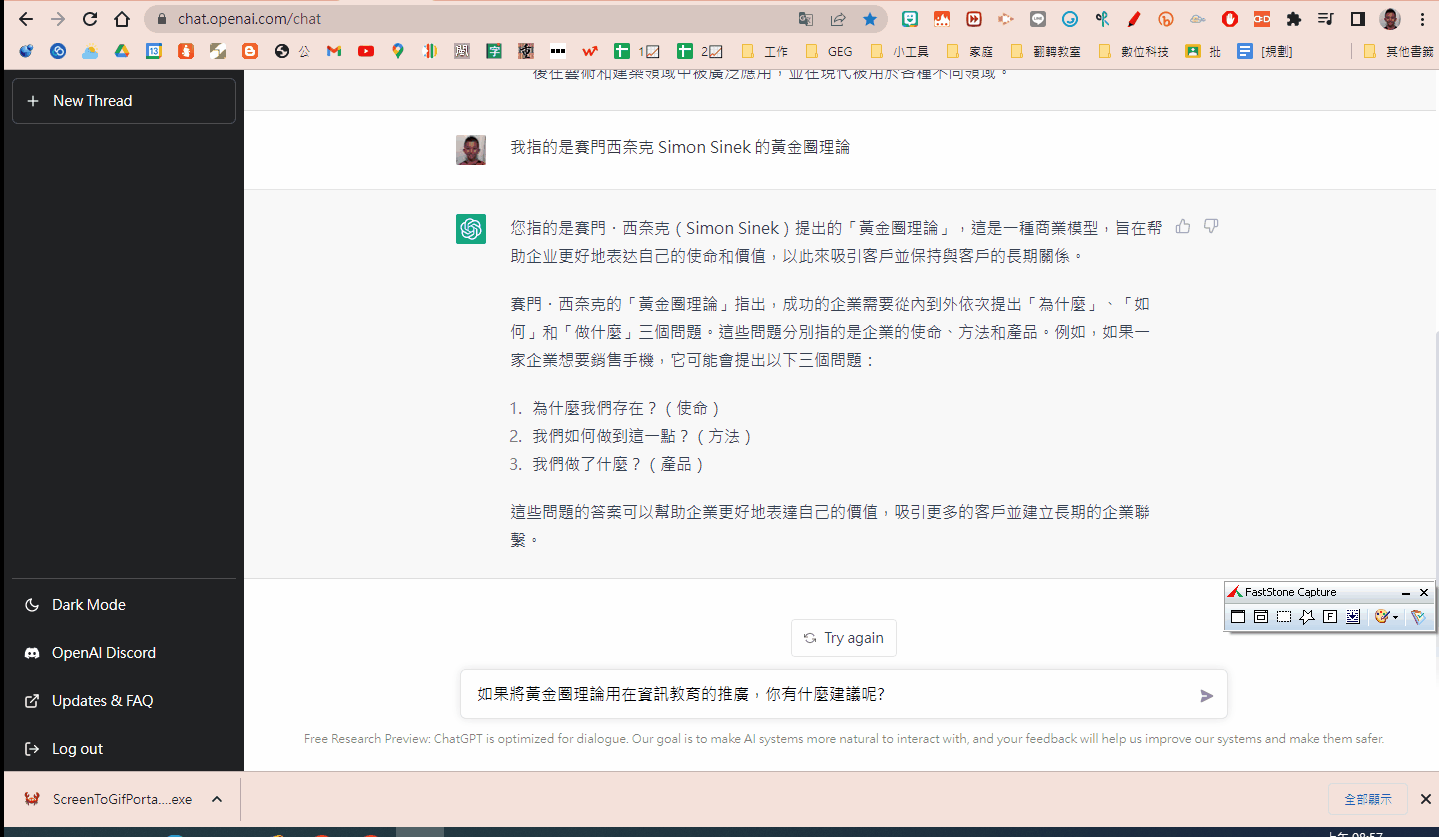Close the downloads bar
The width and height of the screenshot is (1439, 837).
pos(1426,799)
